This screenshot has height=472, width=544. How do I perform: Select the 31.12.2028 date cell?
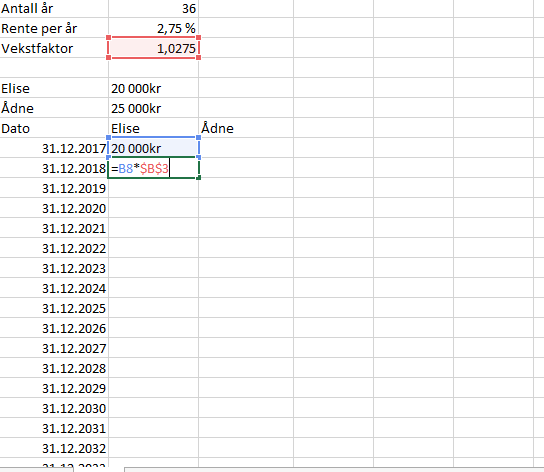pos(54,368)
